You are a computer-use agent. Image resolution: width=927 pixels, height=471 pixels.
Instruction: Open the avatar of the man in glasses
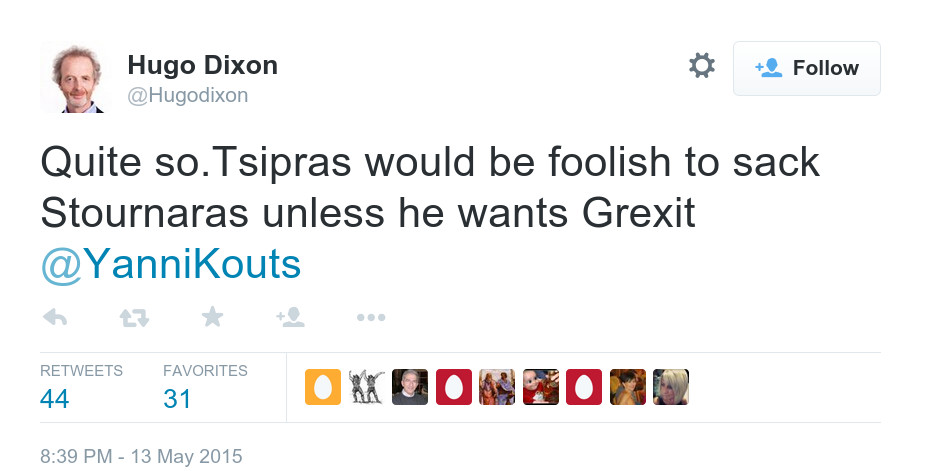410,387
